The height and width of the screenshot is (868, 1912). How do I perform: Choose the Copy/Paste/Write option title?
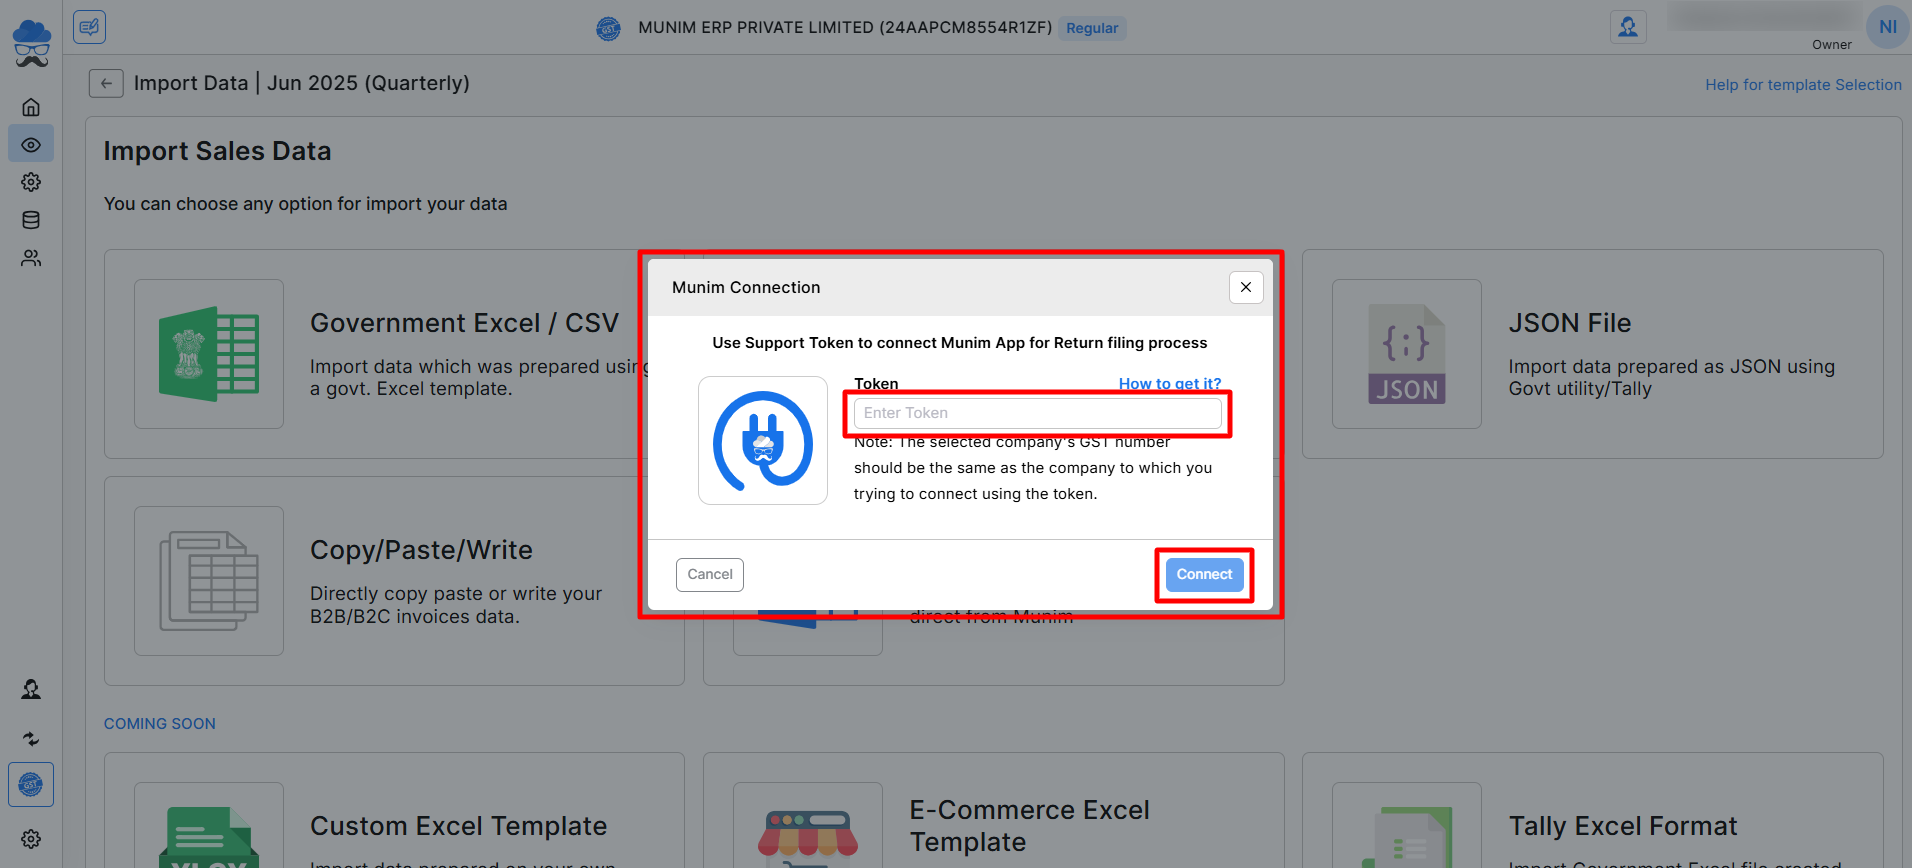(421, 550)
